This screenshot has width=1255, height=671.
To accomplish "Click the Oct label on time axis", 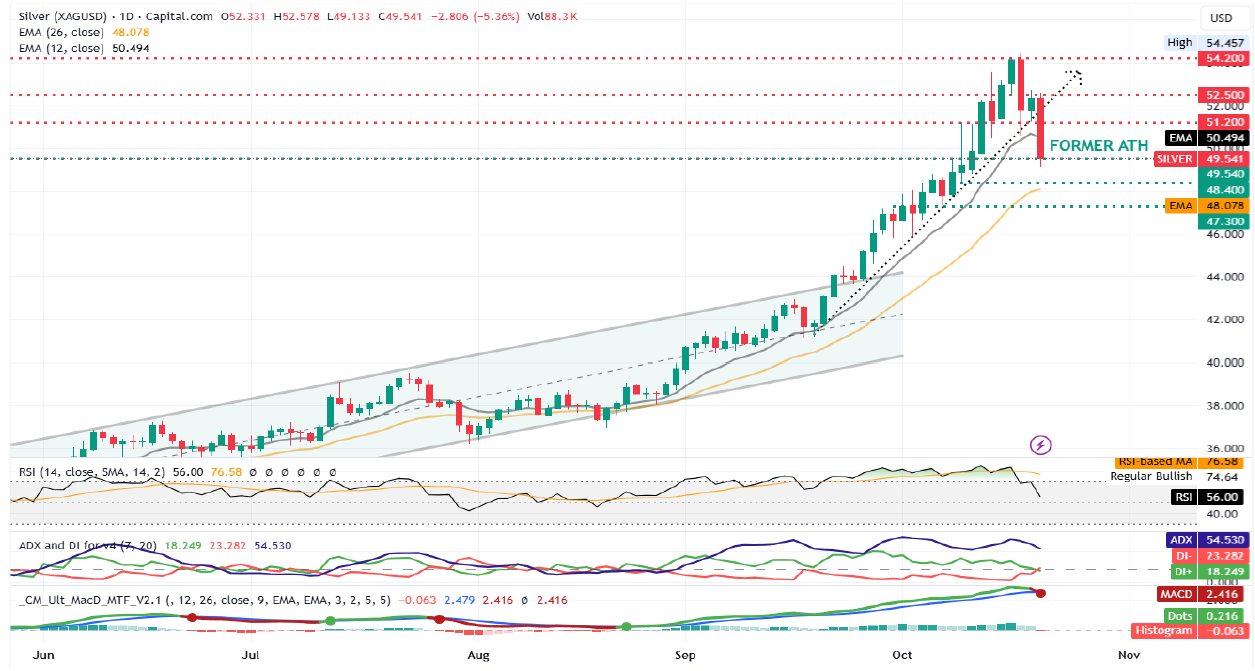I will tap(903, 655).
